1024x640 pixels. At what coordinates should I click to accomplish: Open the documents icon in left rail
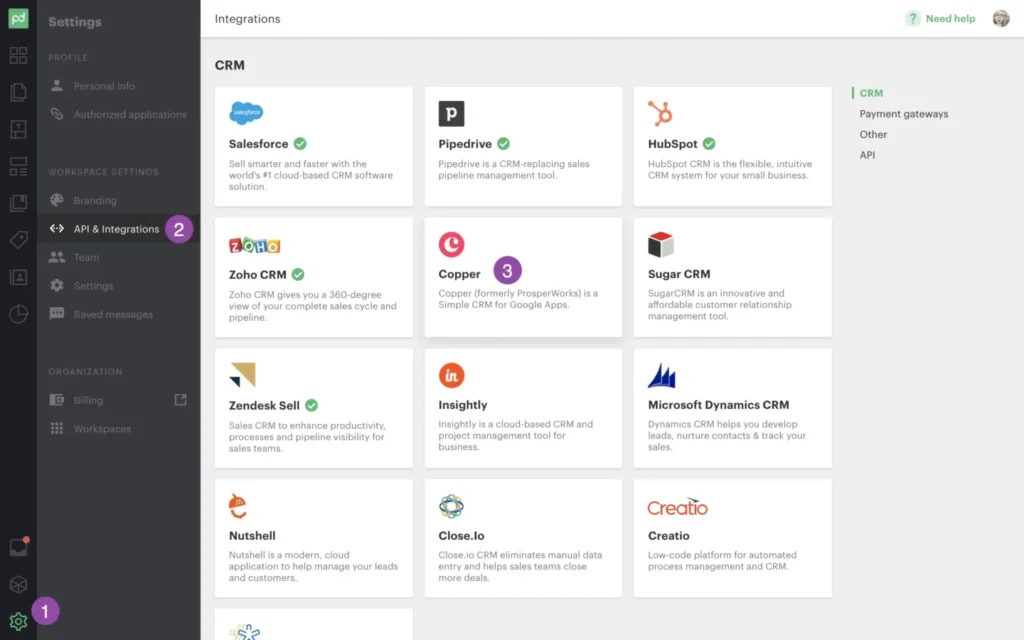pyautogui.click(x=18, y=92)
